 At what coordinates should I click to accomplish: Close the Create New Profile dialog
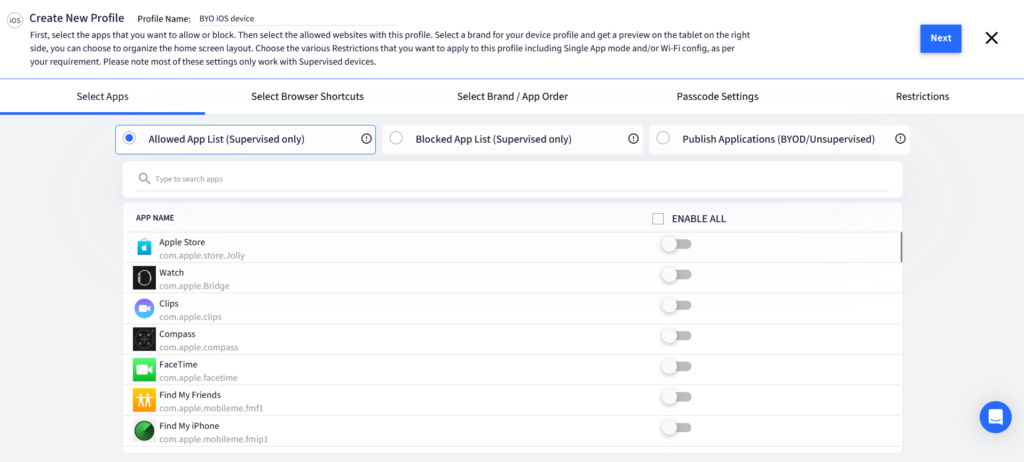pyautogui.click(x=991, y=38)
